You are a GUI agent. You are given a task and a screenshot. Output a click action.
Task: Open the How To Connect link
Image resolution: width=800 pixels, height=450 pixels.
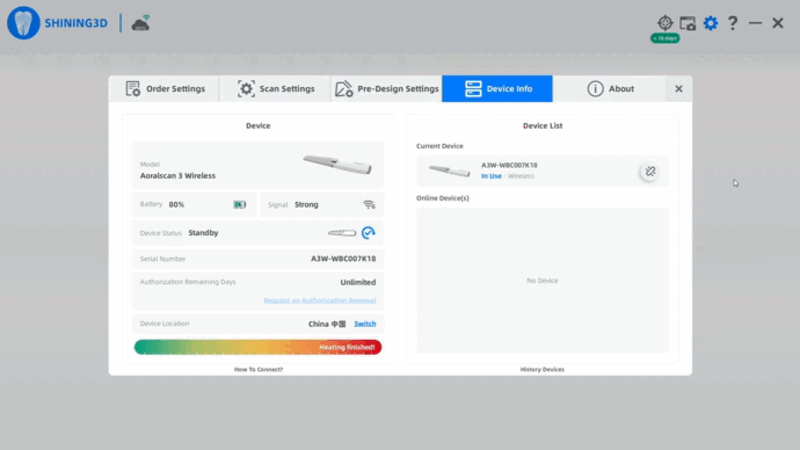(258, 369)
